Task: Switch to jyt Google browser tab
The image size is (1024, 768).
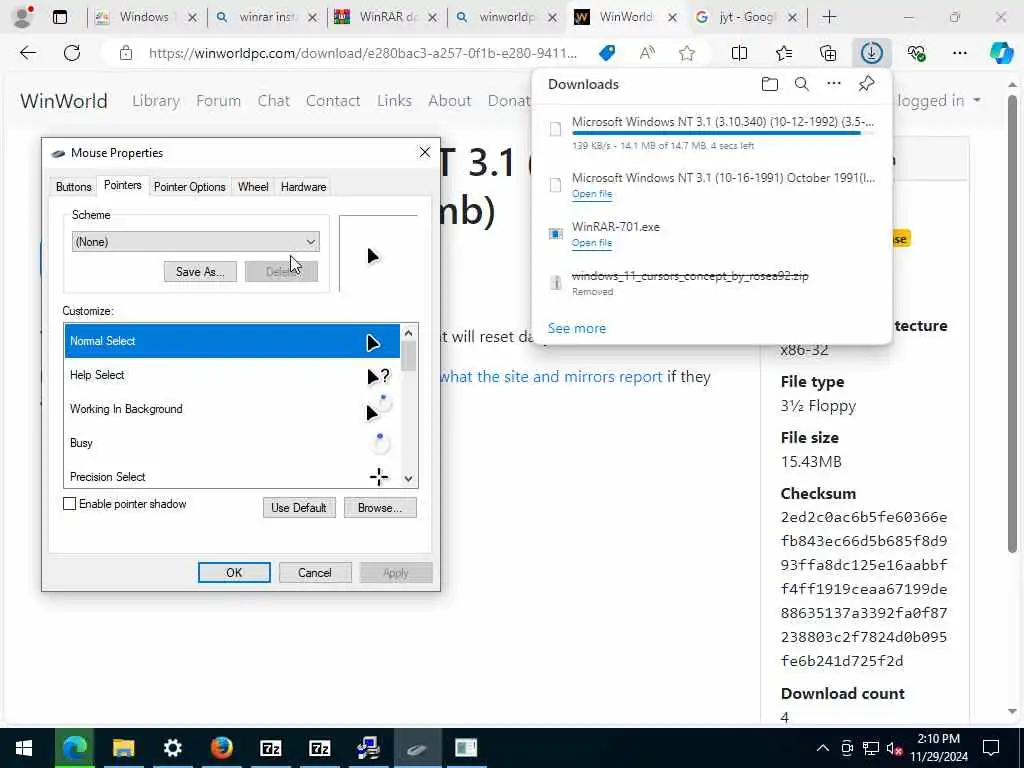Action: [x=746, y=17]
